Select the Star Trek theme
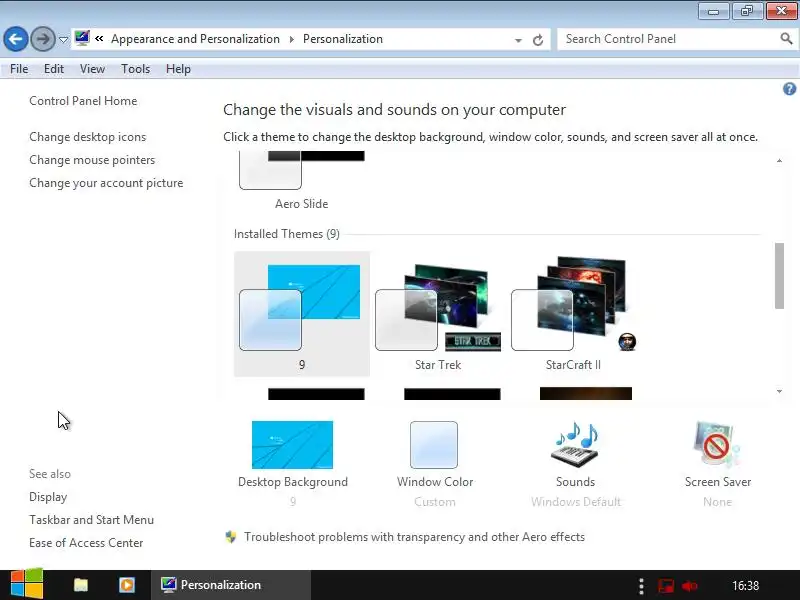 click(438, 314)
